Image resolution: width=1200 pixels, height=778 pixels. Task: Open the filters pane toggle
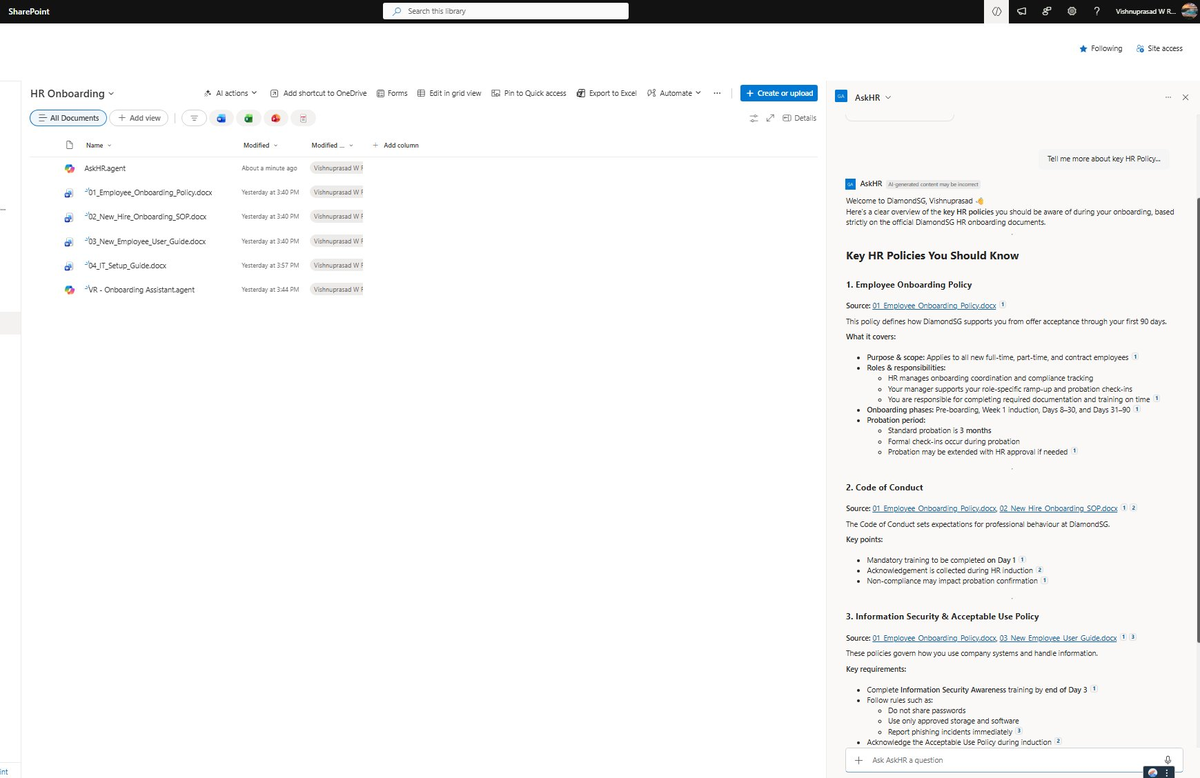[x=194, y=118]
